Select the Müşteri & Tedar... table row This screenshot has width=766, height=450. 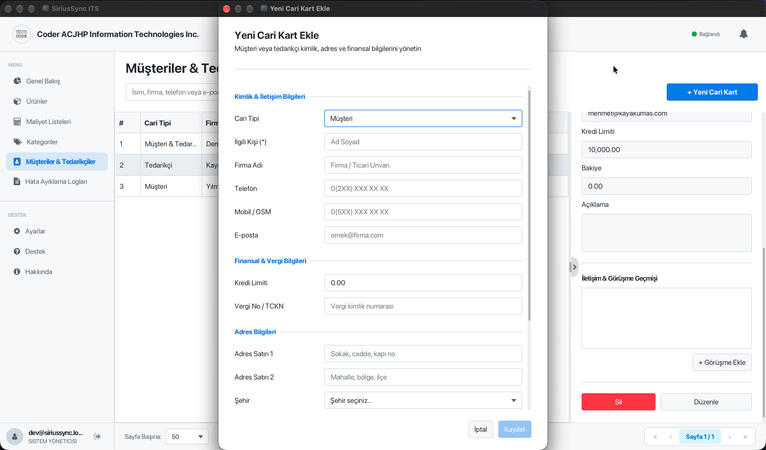pos(167,144)
